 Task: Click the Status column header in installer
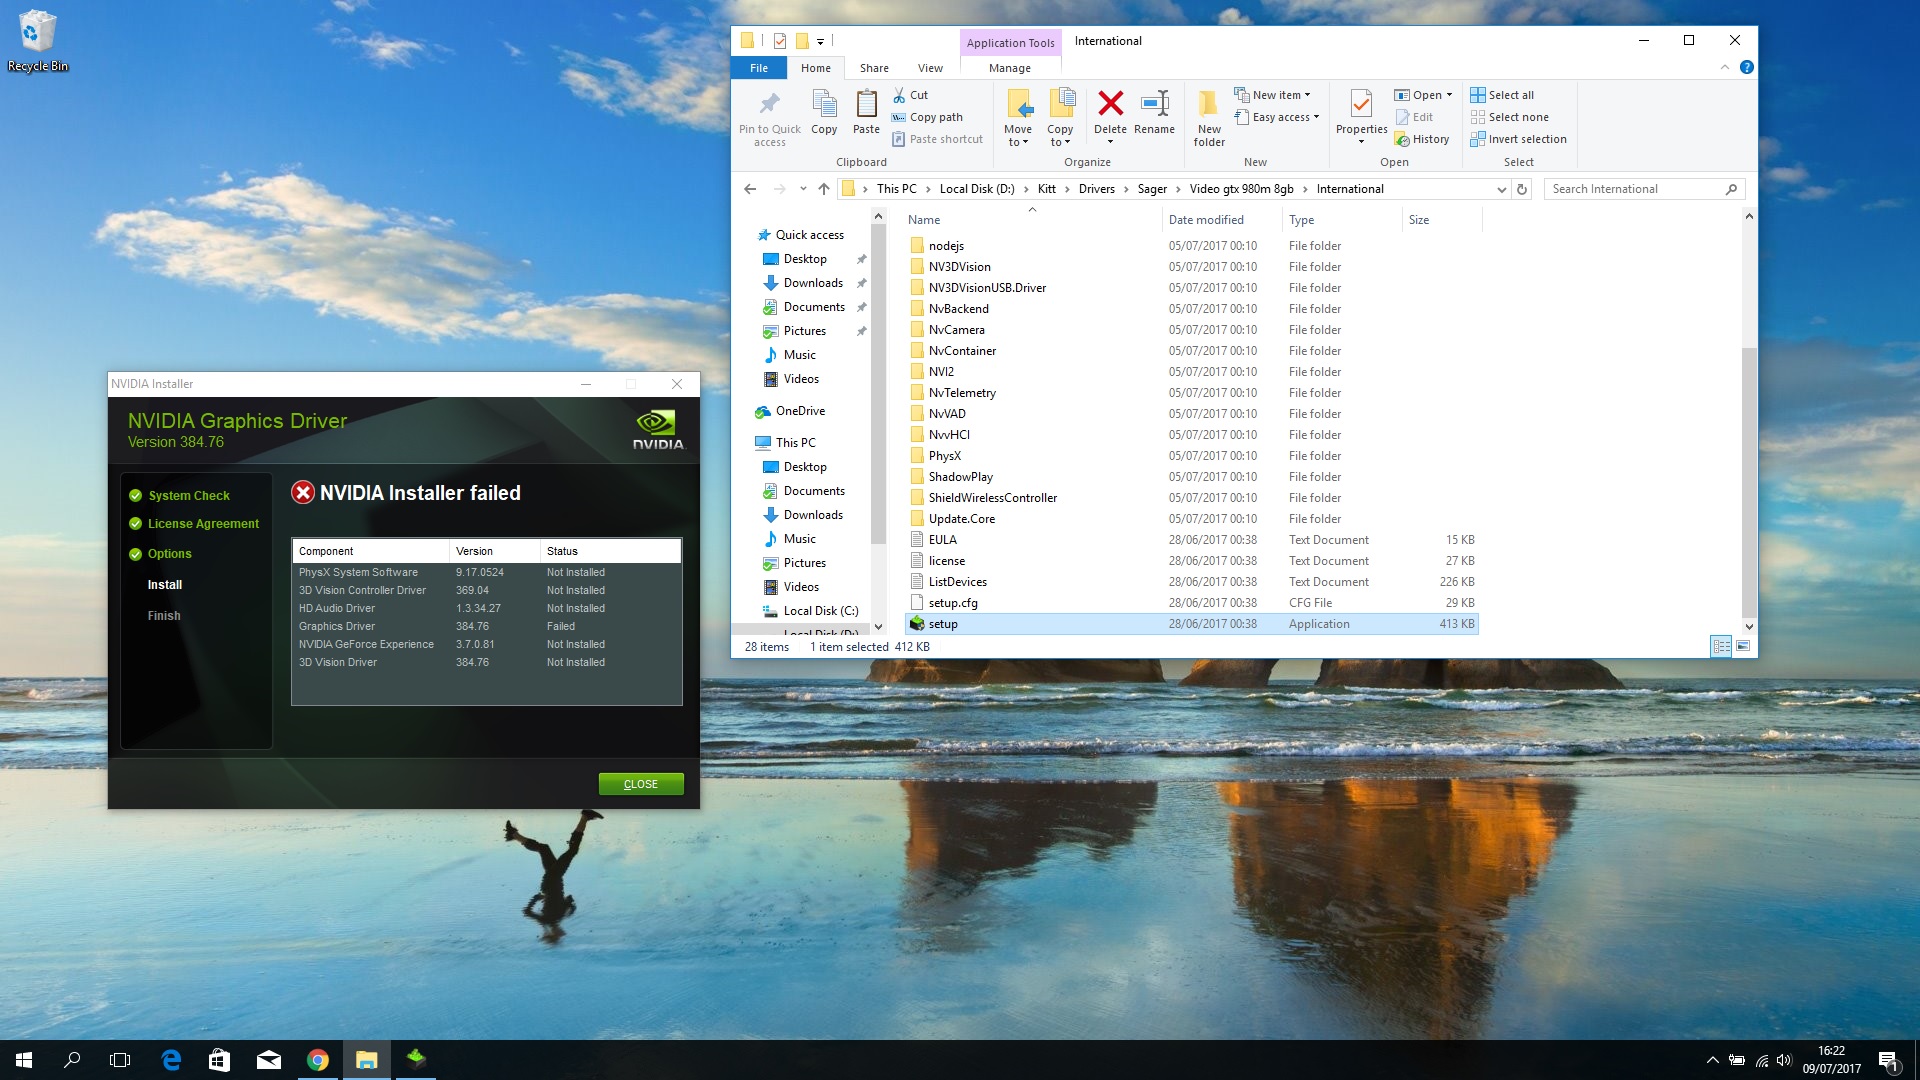point(610,551)
